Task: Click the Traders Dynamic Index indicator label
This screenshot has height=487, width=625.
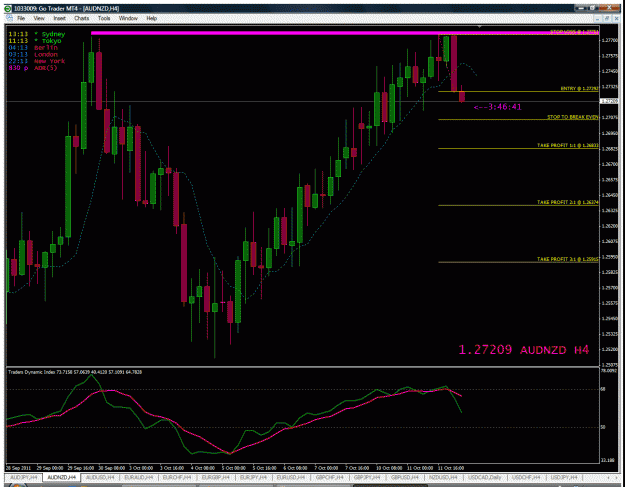Action: [x=75, y=372]
